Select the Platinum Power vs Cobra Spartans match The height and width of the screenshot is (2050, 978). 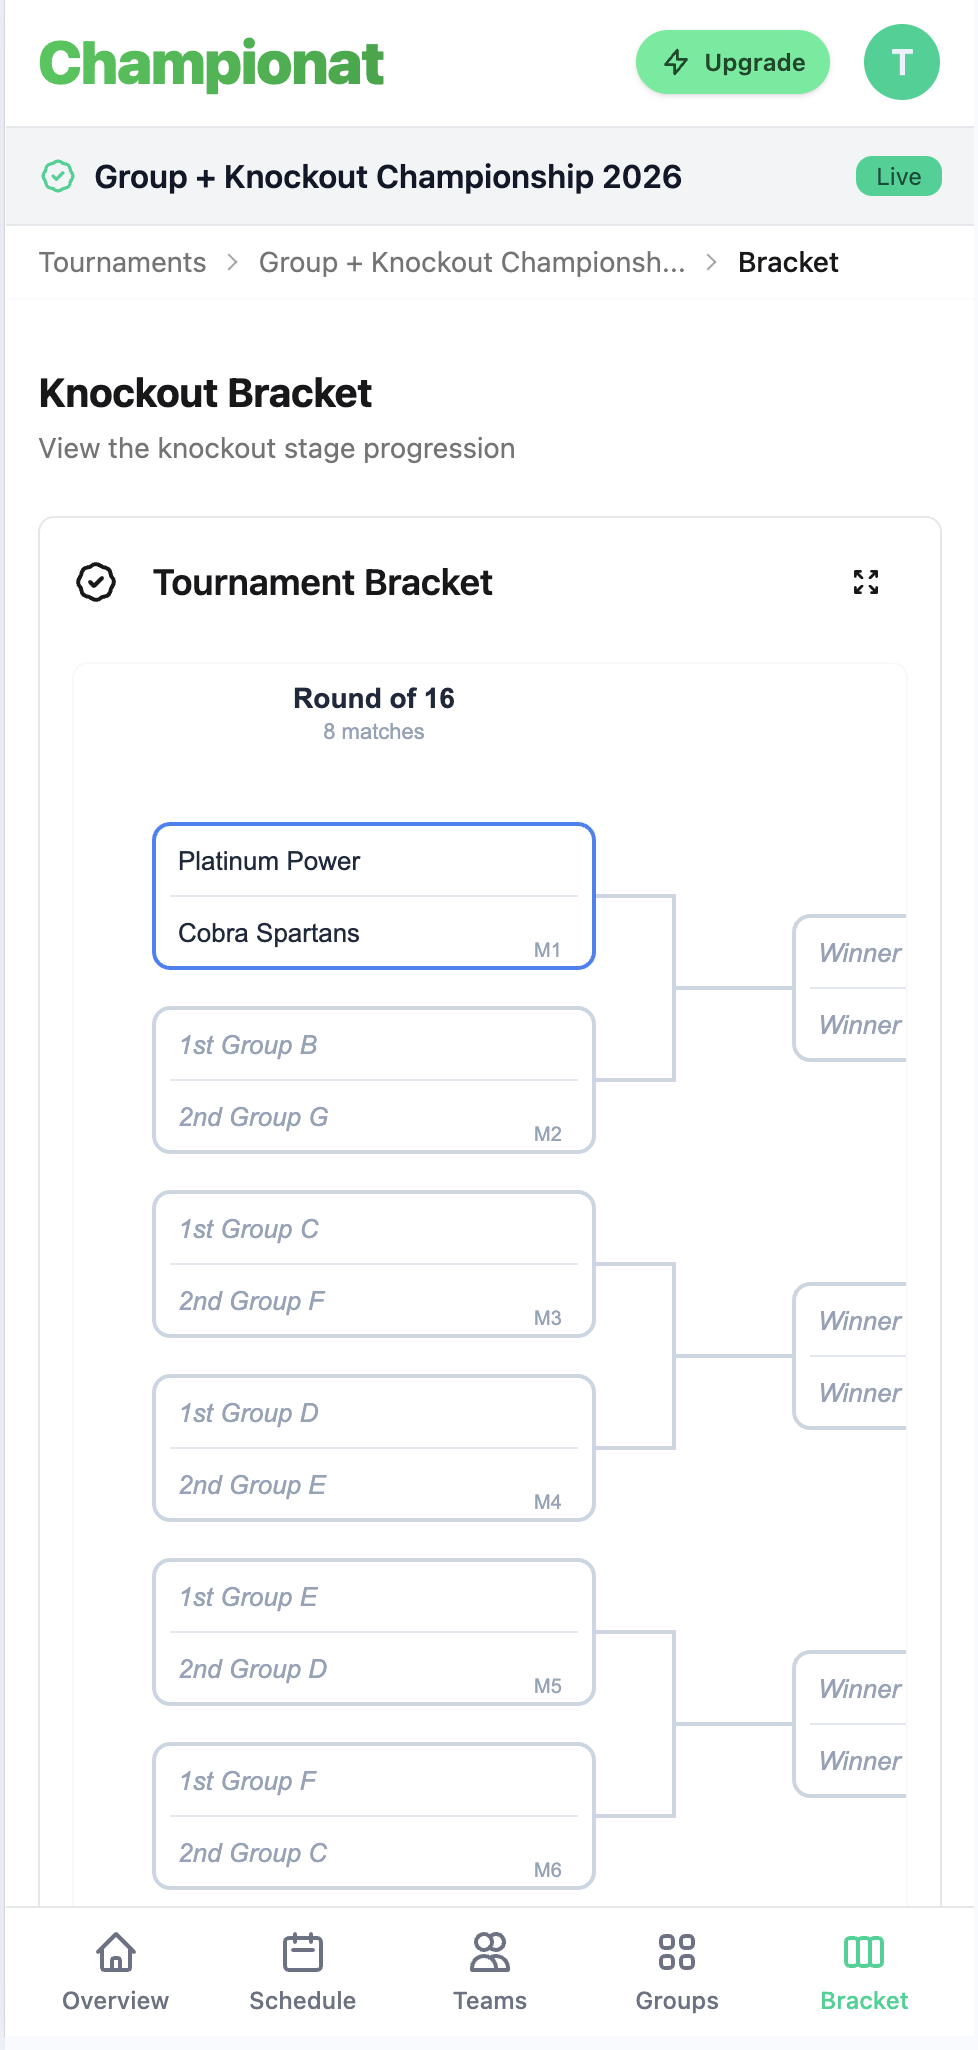pyautogui.click(x=373, y=896)
